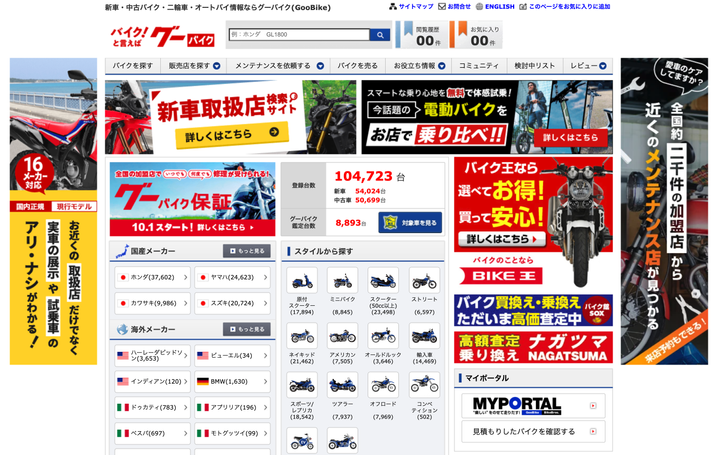The image size is (720, 455).
Task: Choose オールドルック style icon
Action: [383, 336]
